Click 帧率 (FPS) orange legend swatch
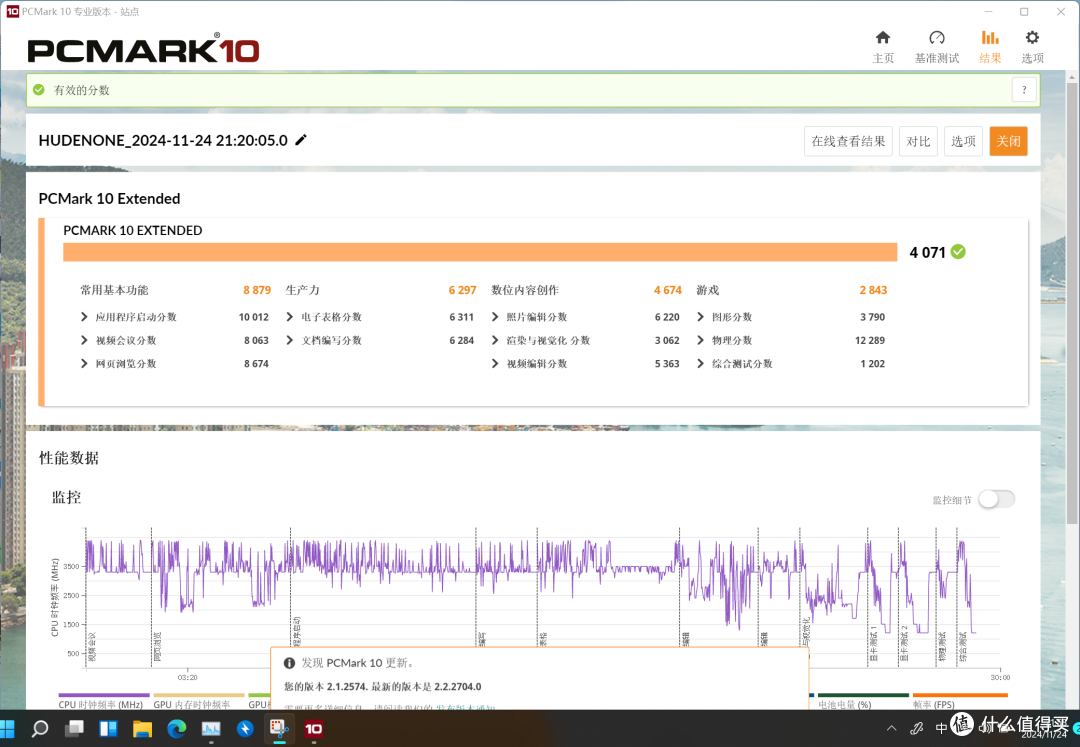 pos(960,695)
